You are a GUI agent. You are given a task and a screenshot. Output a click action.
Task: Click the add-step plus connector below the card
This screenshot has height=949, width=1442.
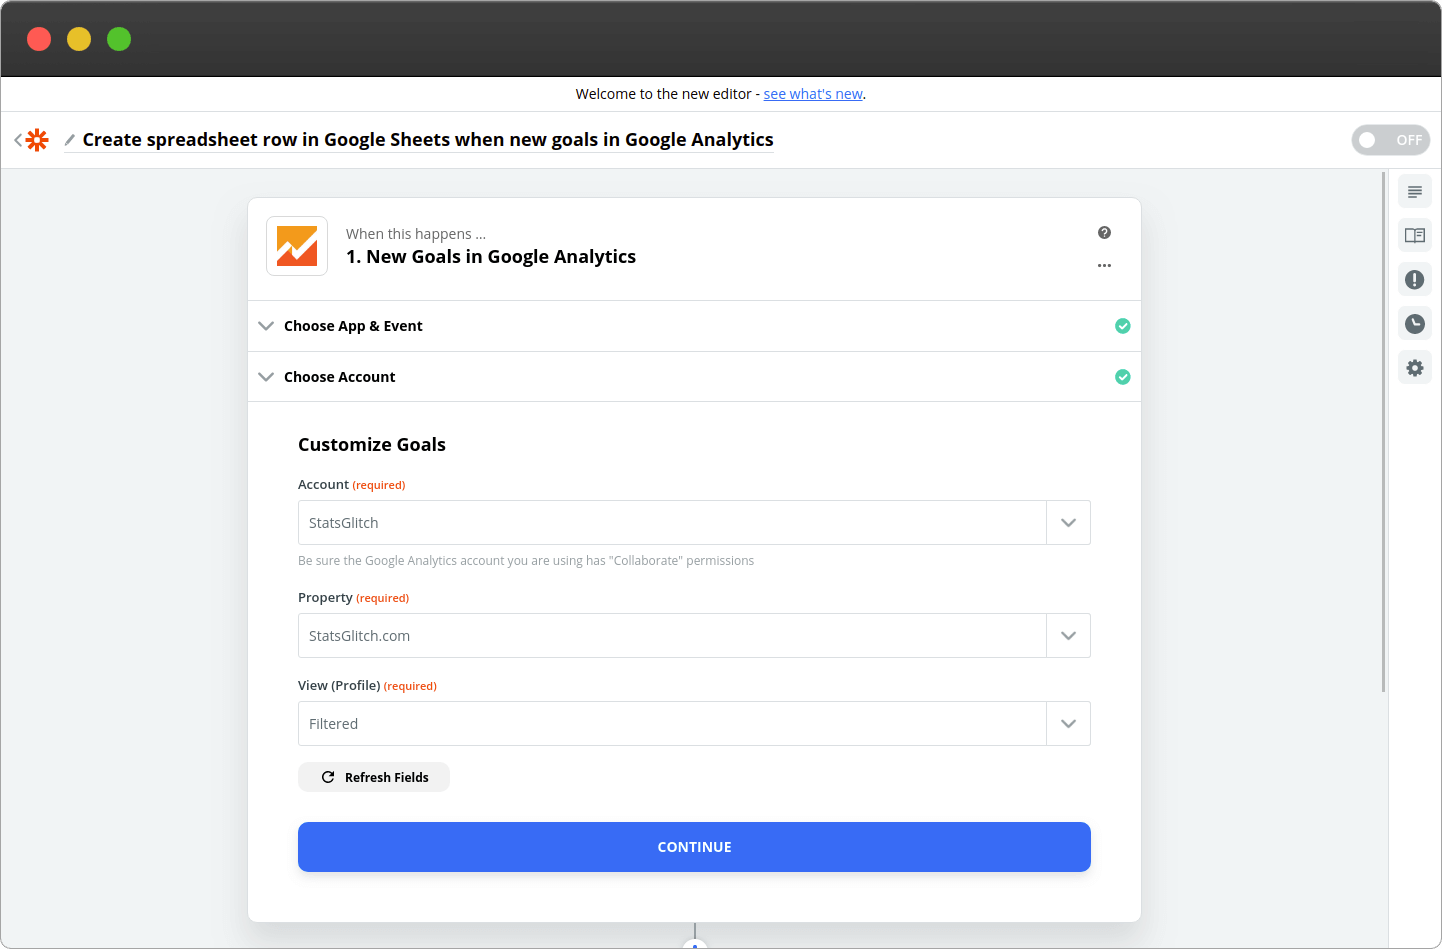click(695, 943)
